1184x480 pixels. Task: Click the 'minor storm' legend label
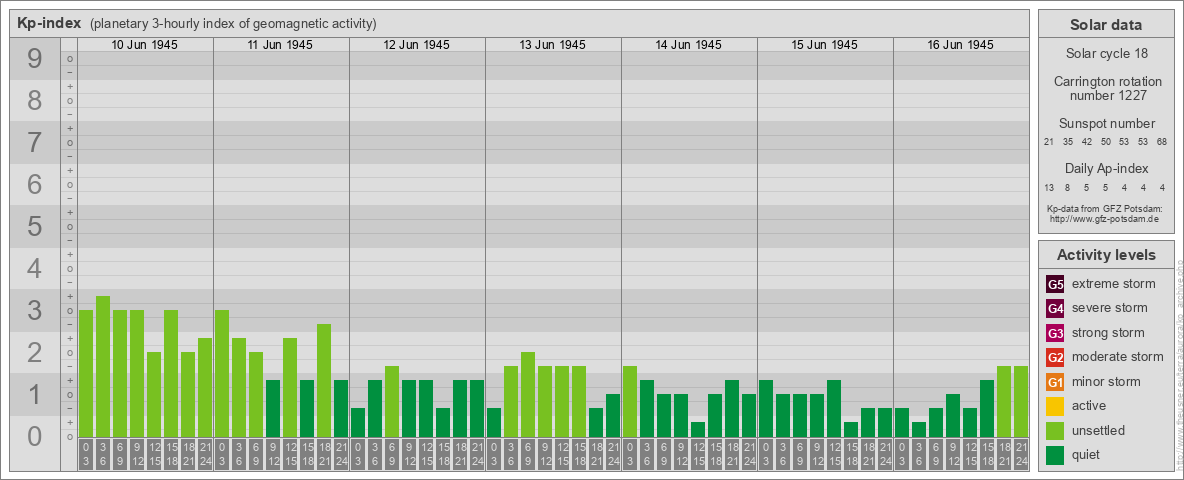[x=1106, y=381]
